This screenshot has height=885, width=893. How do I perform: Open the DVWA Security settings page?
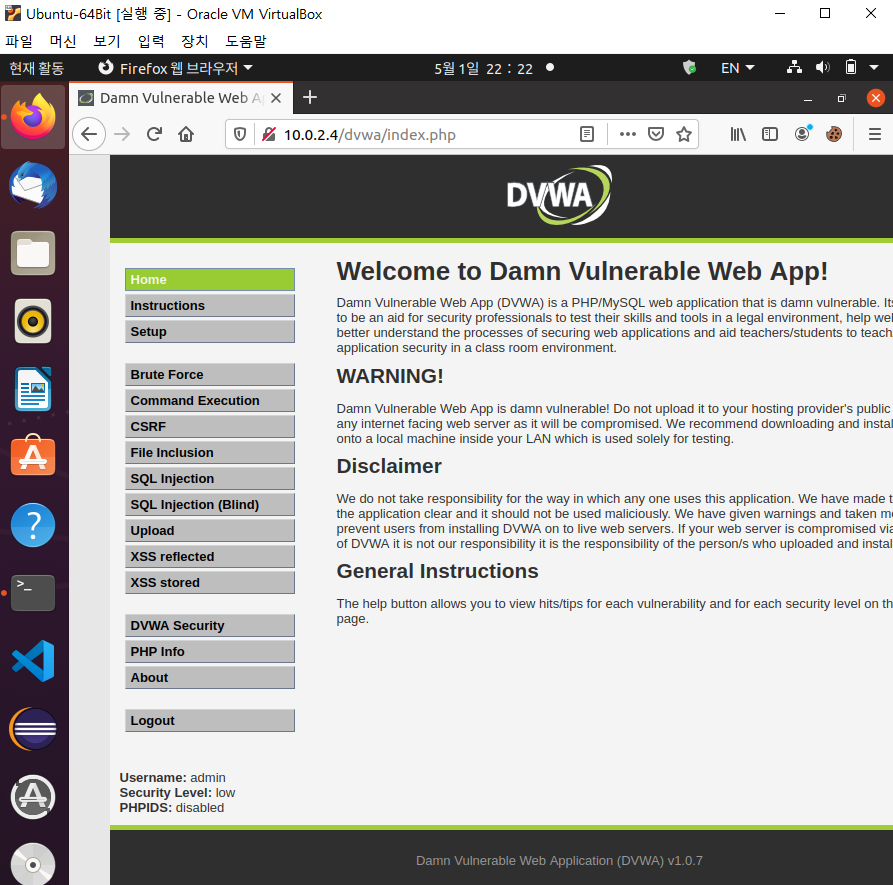coord(210,626)
